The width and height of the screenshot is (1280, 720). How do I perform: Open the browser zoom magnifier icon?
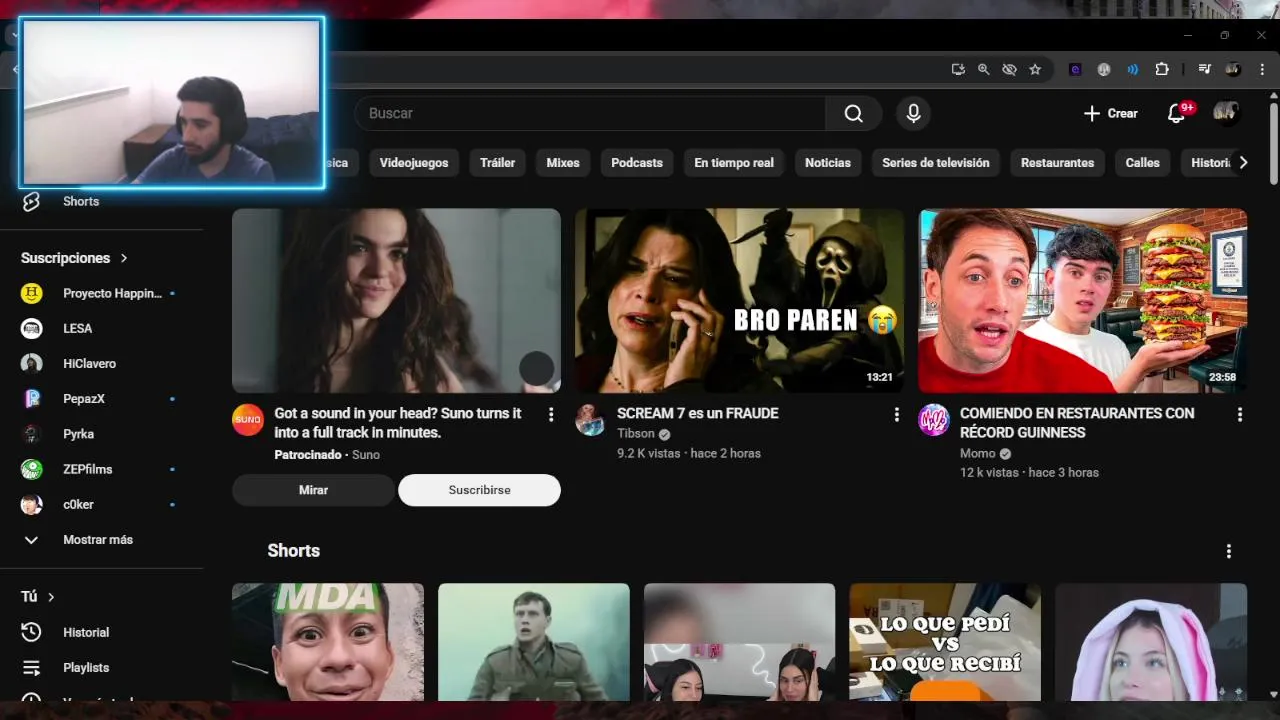tap(984, 69)
